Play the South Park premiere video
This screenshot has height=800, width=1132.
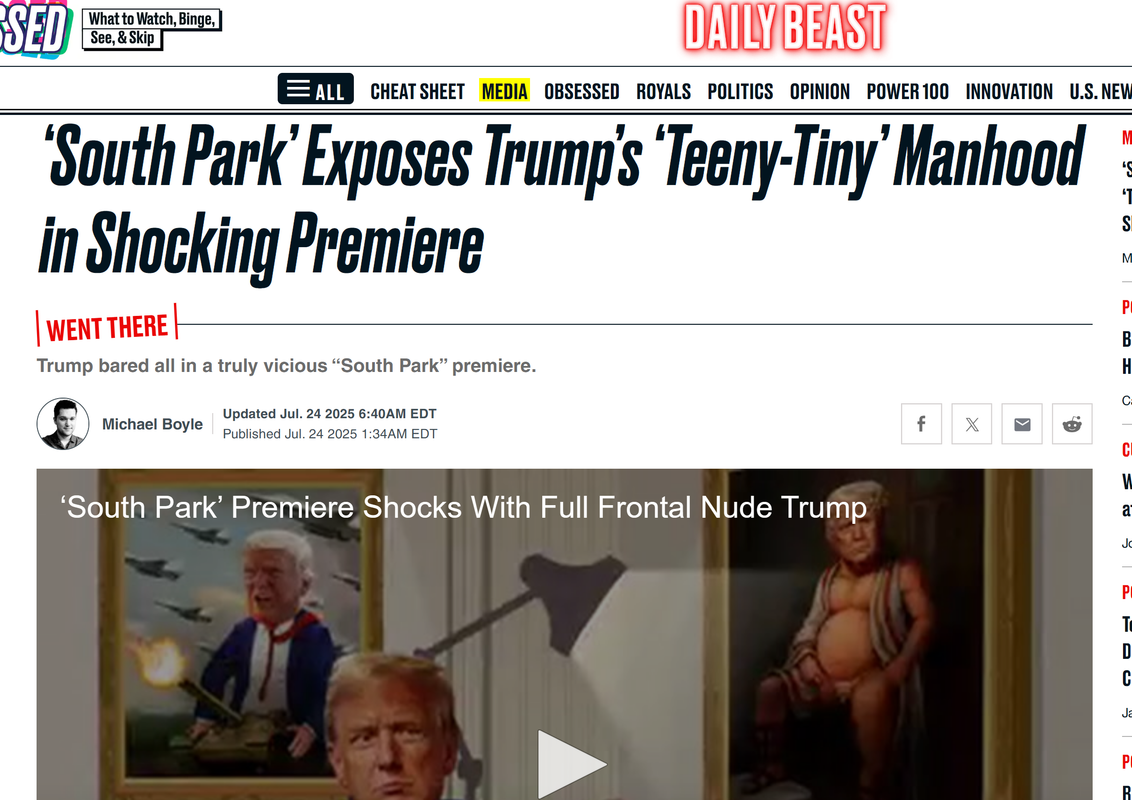click(571, 764)
